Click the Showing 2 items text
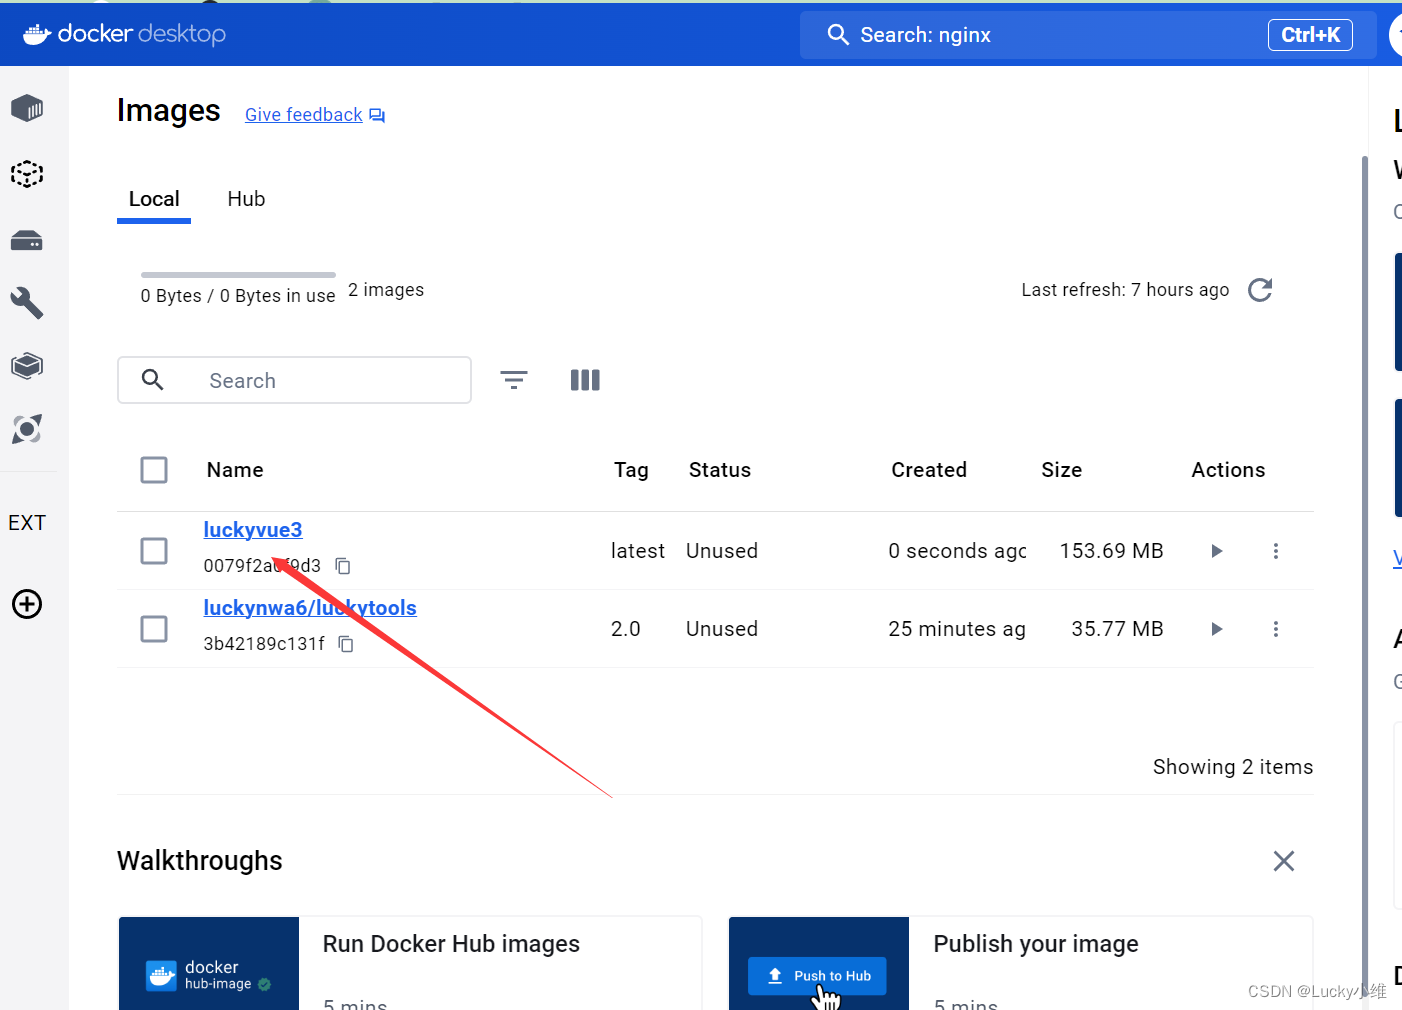Viewport: 1402px width, 1010px height. click(x=1233, y=767)
